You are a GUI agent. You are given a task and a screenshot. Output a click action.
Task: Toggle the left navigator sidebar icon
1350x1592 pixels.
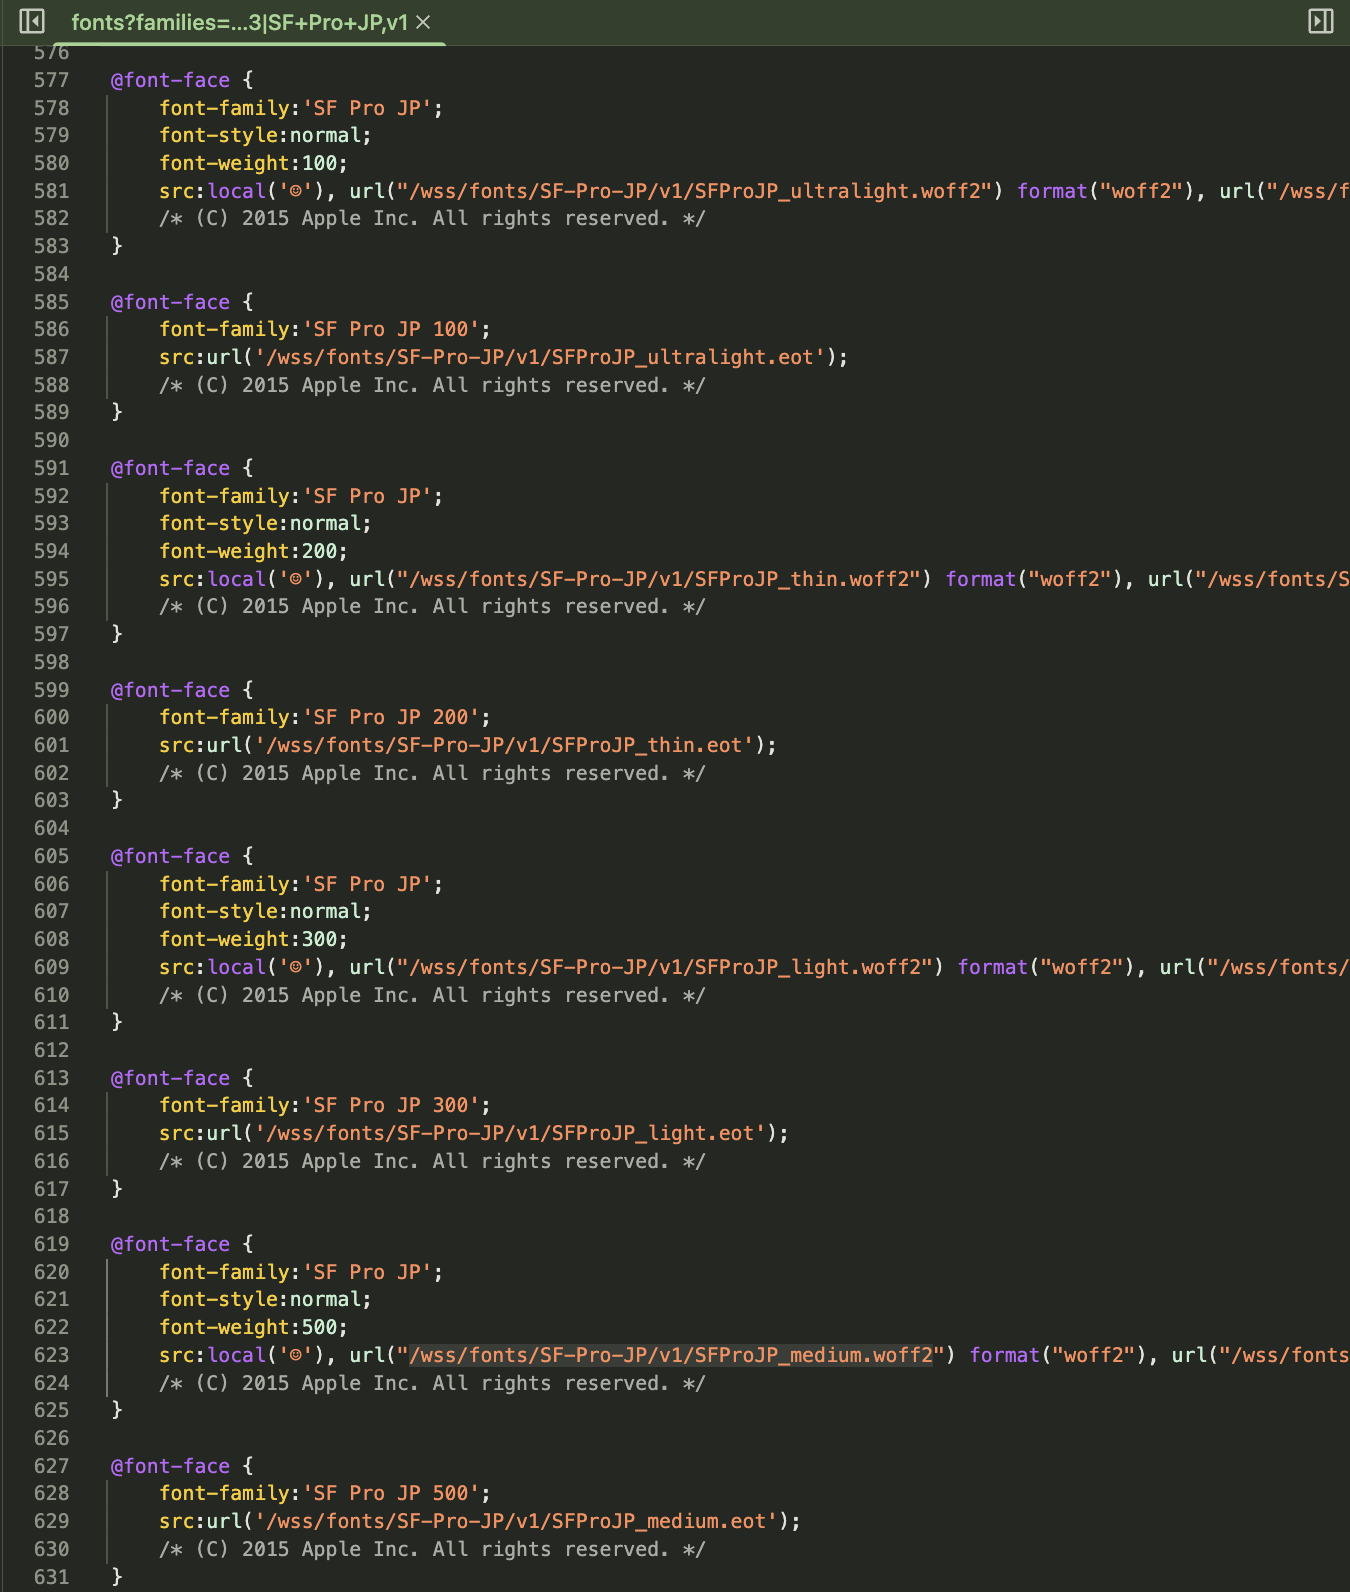coord(32,21)
